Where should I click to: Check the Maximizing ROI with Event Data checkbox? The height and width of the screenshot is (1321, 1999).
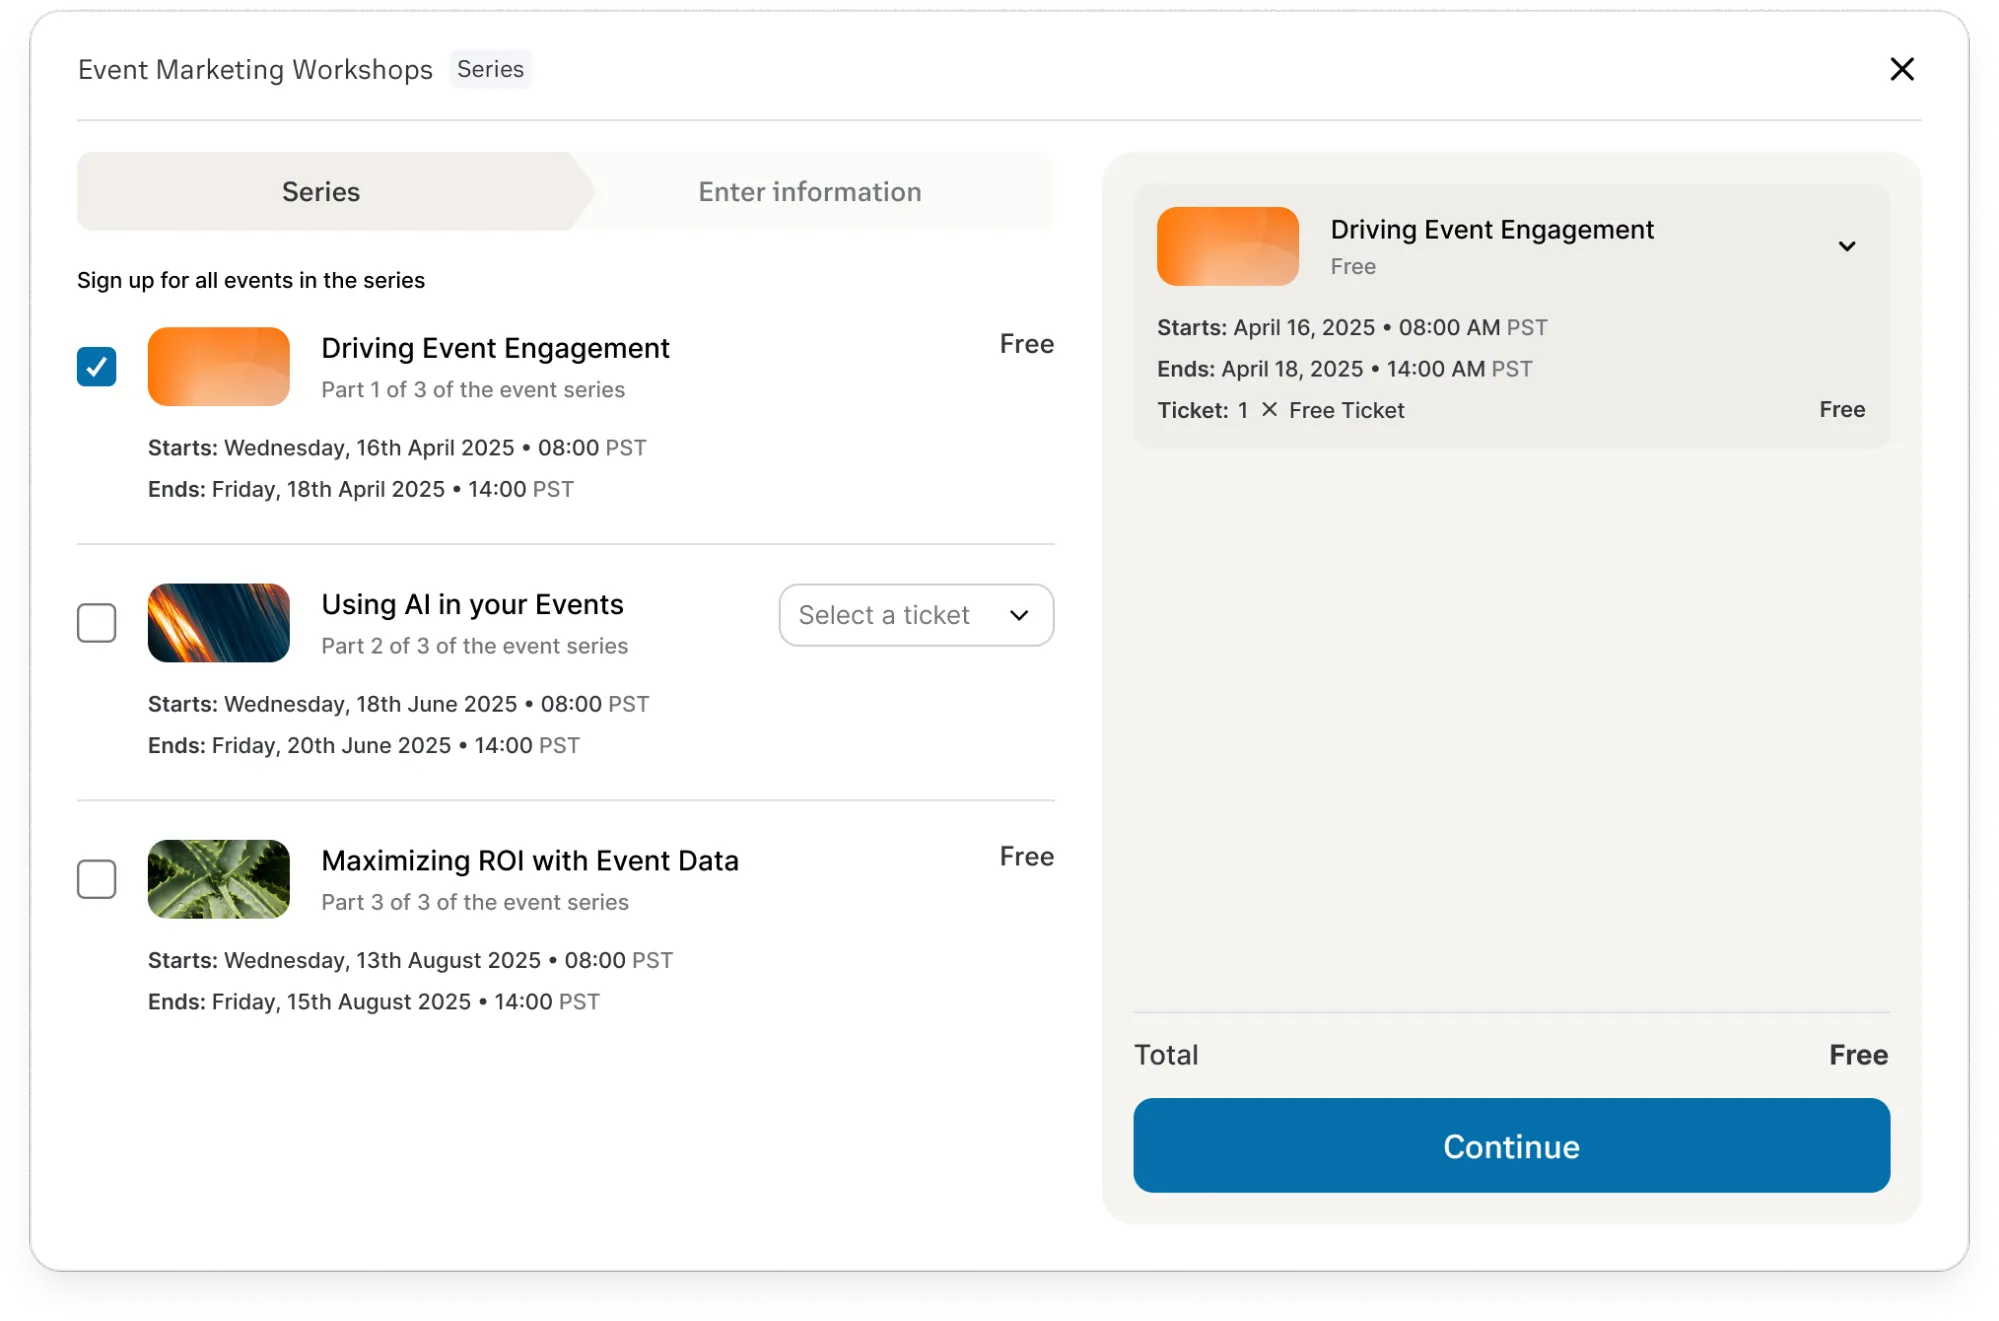[x=97, y=878]
